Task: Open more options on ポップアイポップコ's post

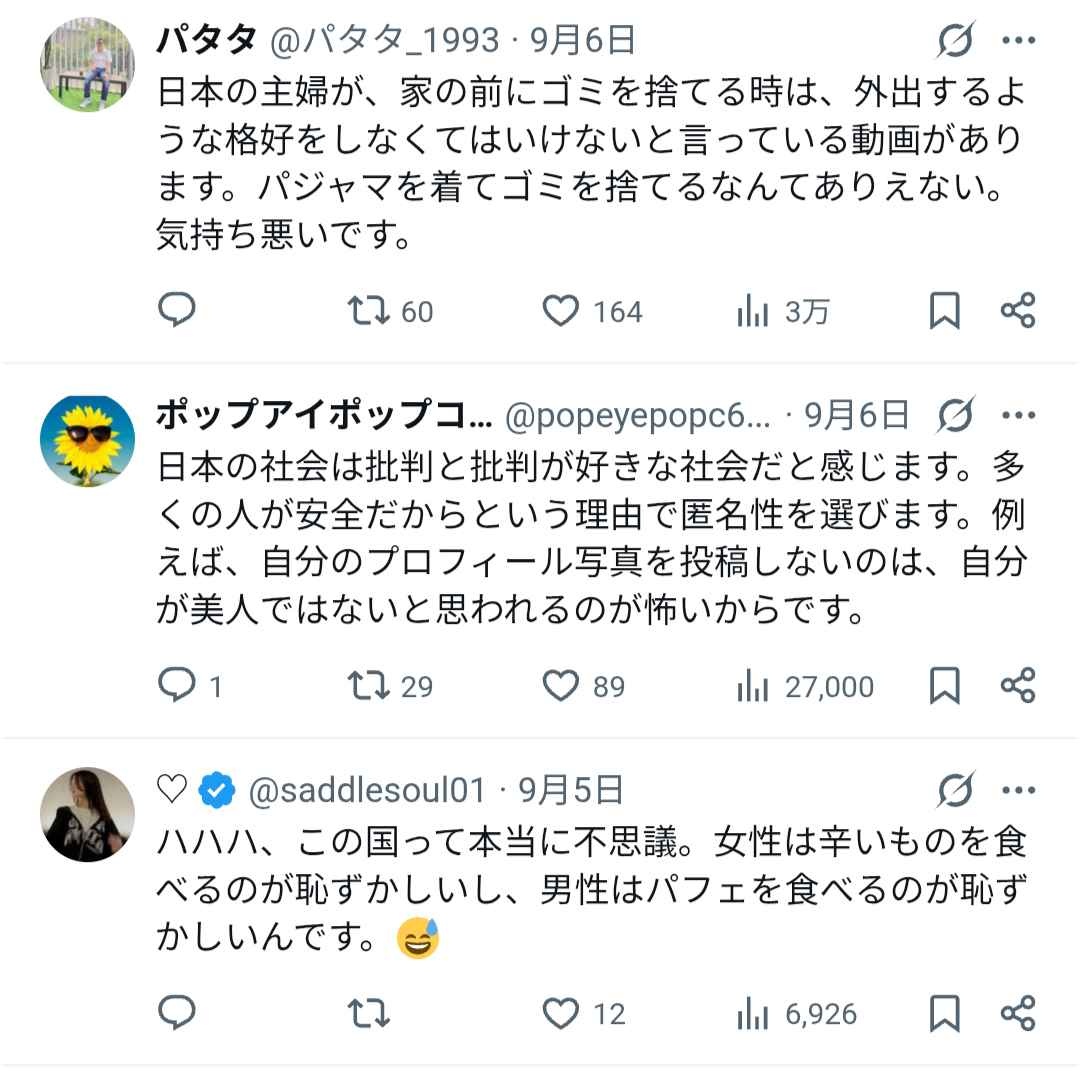Action: [1019, 415]
